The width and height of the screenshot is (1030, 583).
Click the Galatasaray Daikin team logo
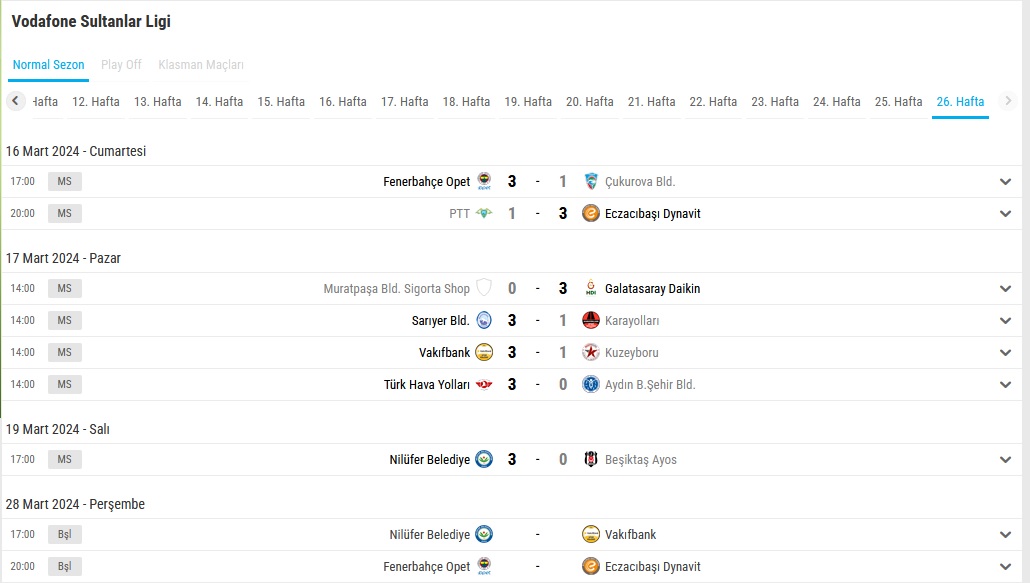click(591, 288)
